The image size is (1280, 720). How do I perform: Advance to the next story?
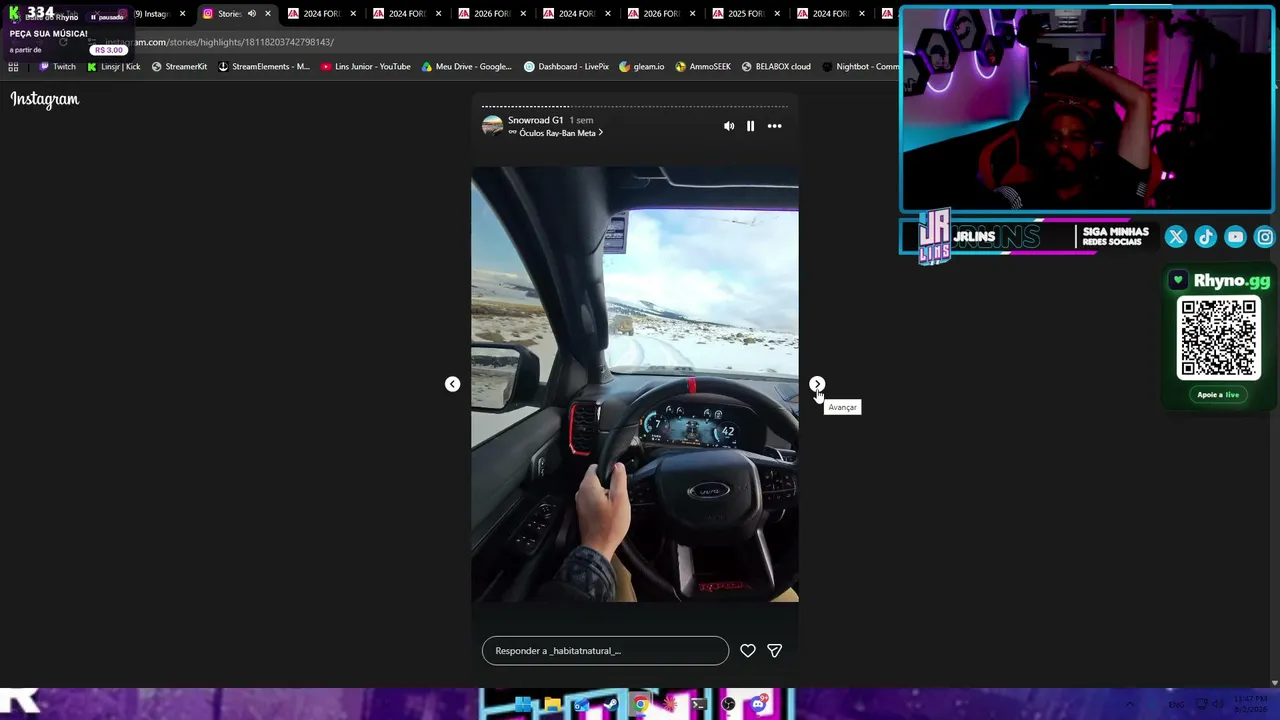coord(817,384)
